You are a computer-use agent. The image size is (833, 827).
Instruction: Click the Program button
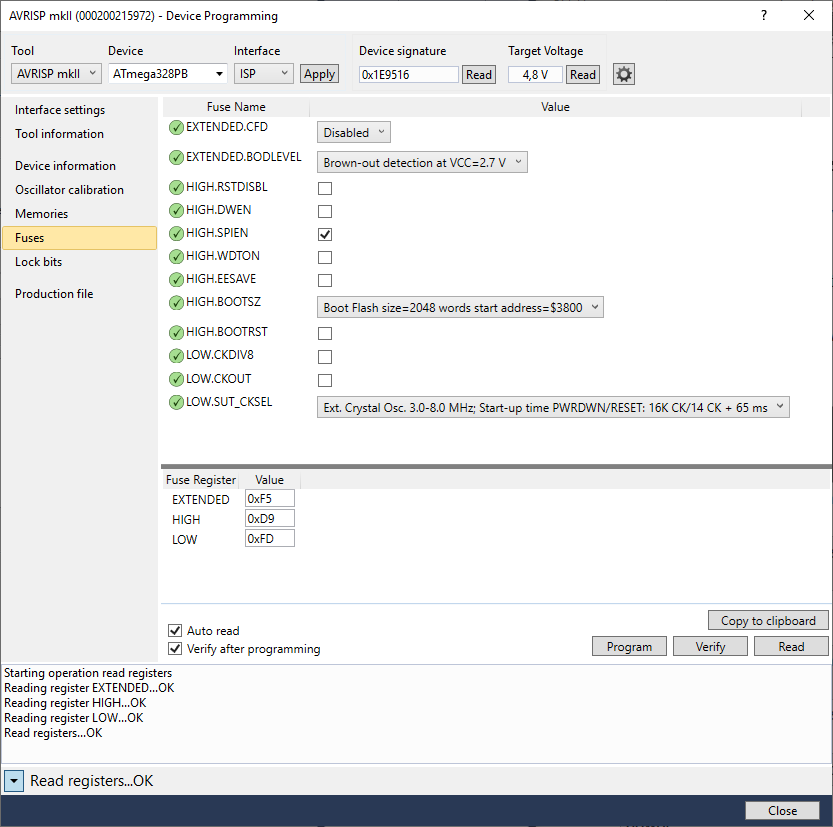tap(629, 646)
